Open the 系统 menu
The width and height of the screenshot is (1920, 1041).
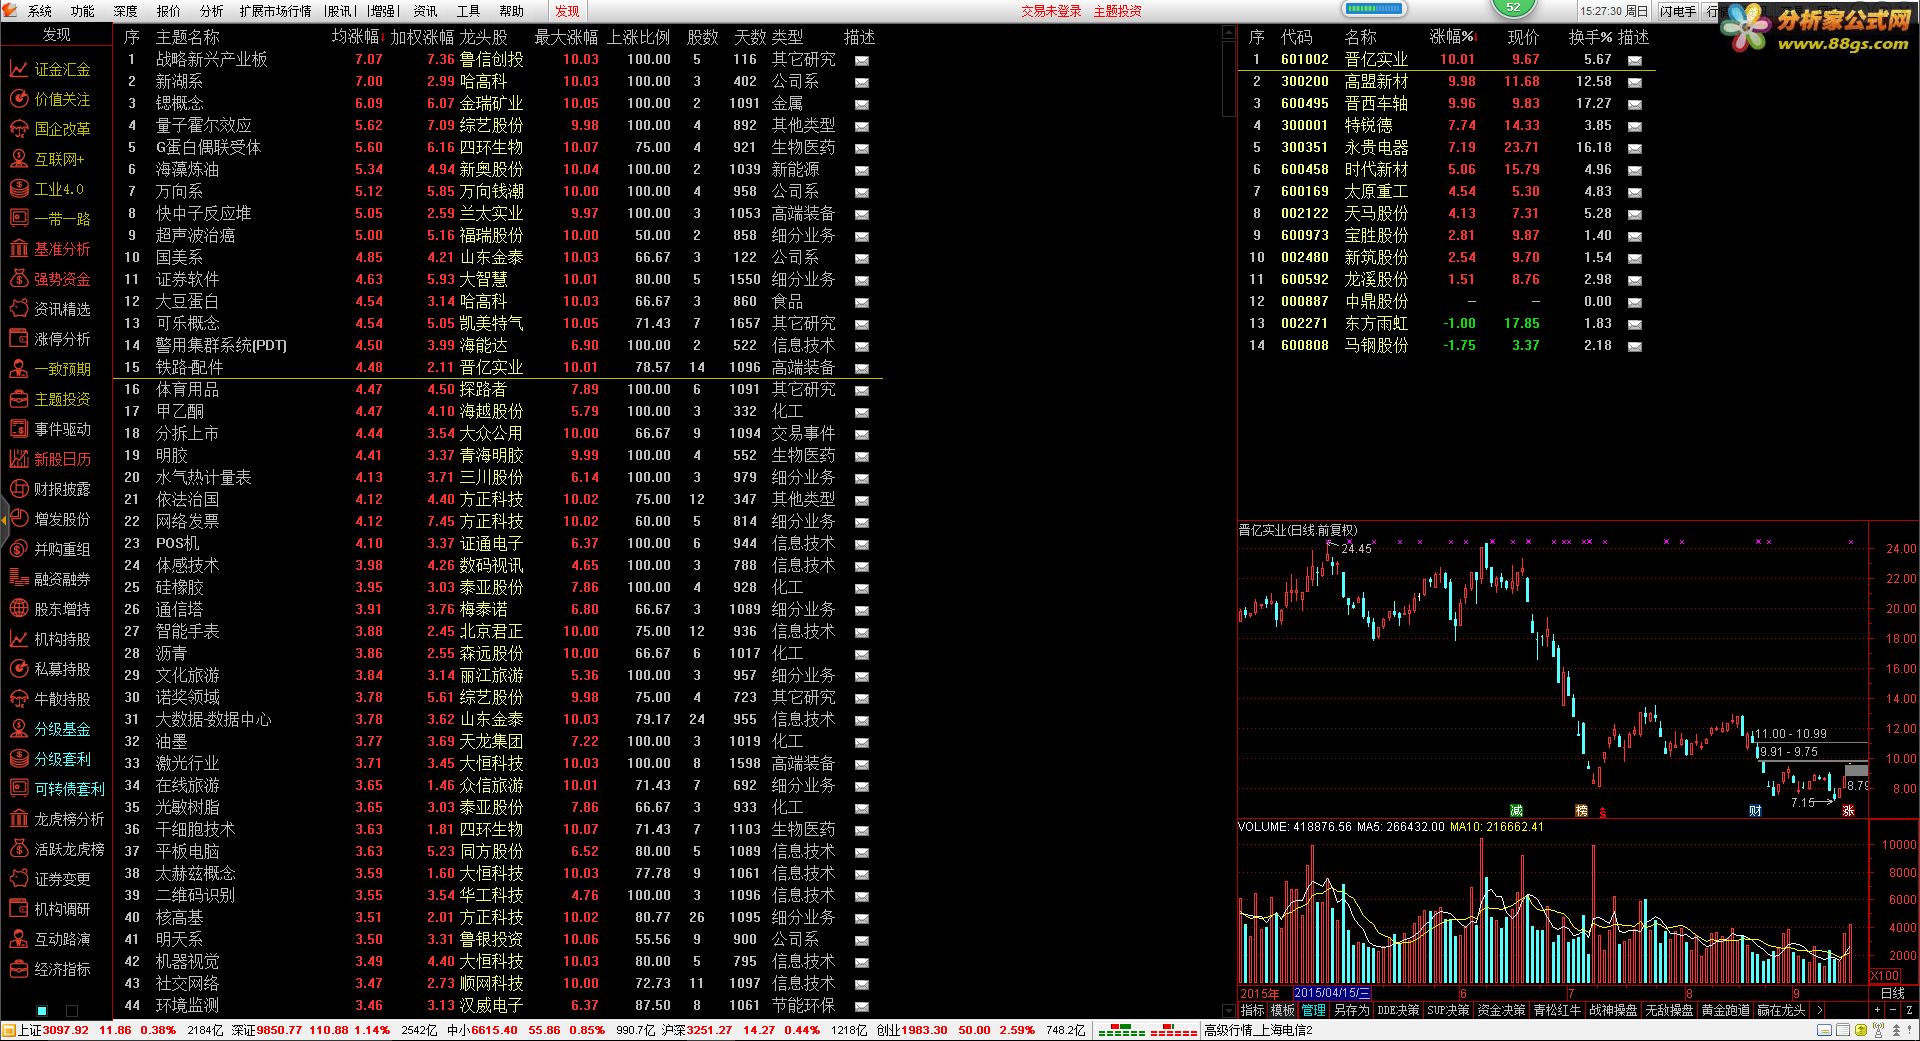coord(40,11)
